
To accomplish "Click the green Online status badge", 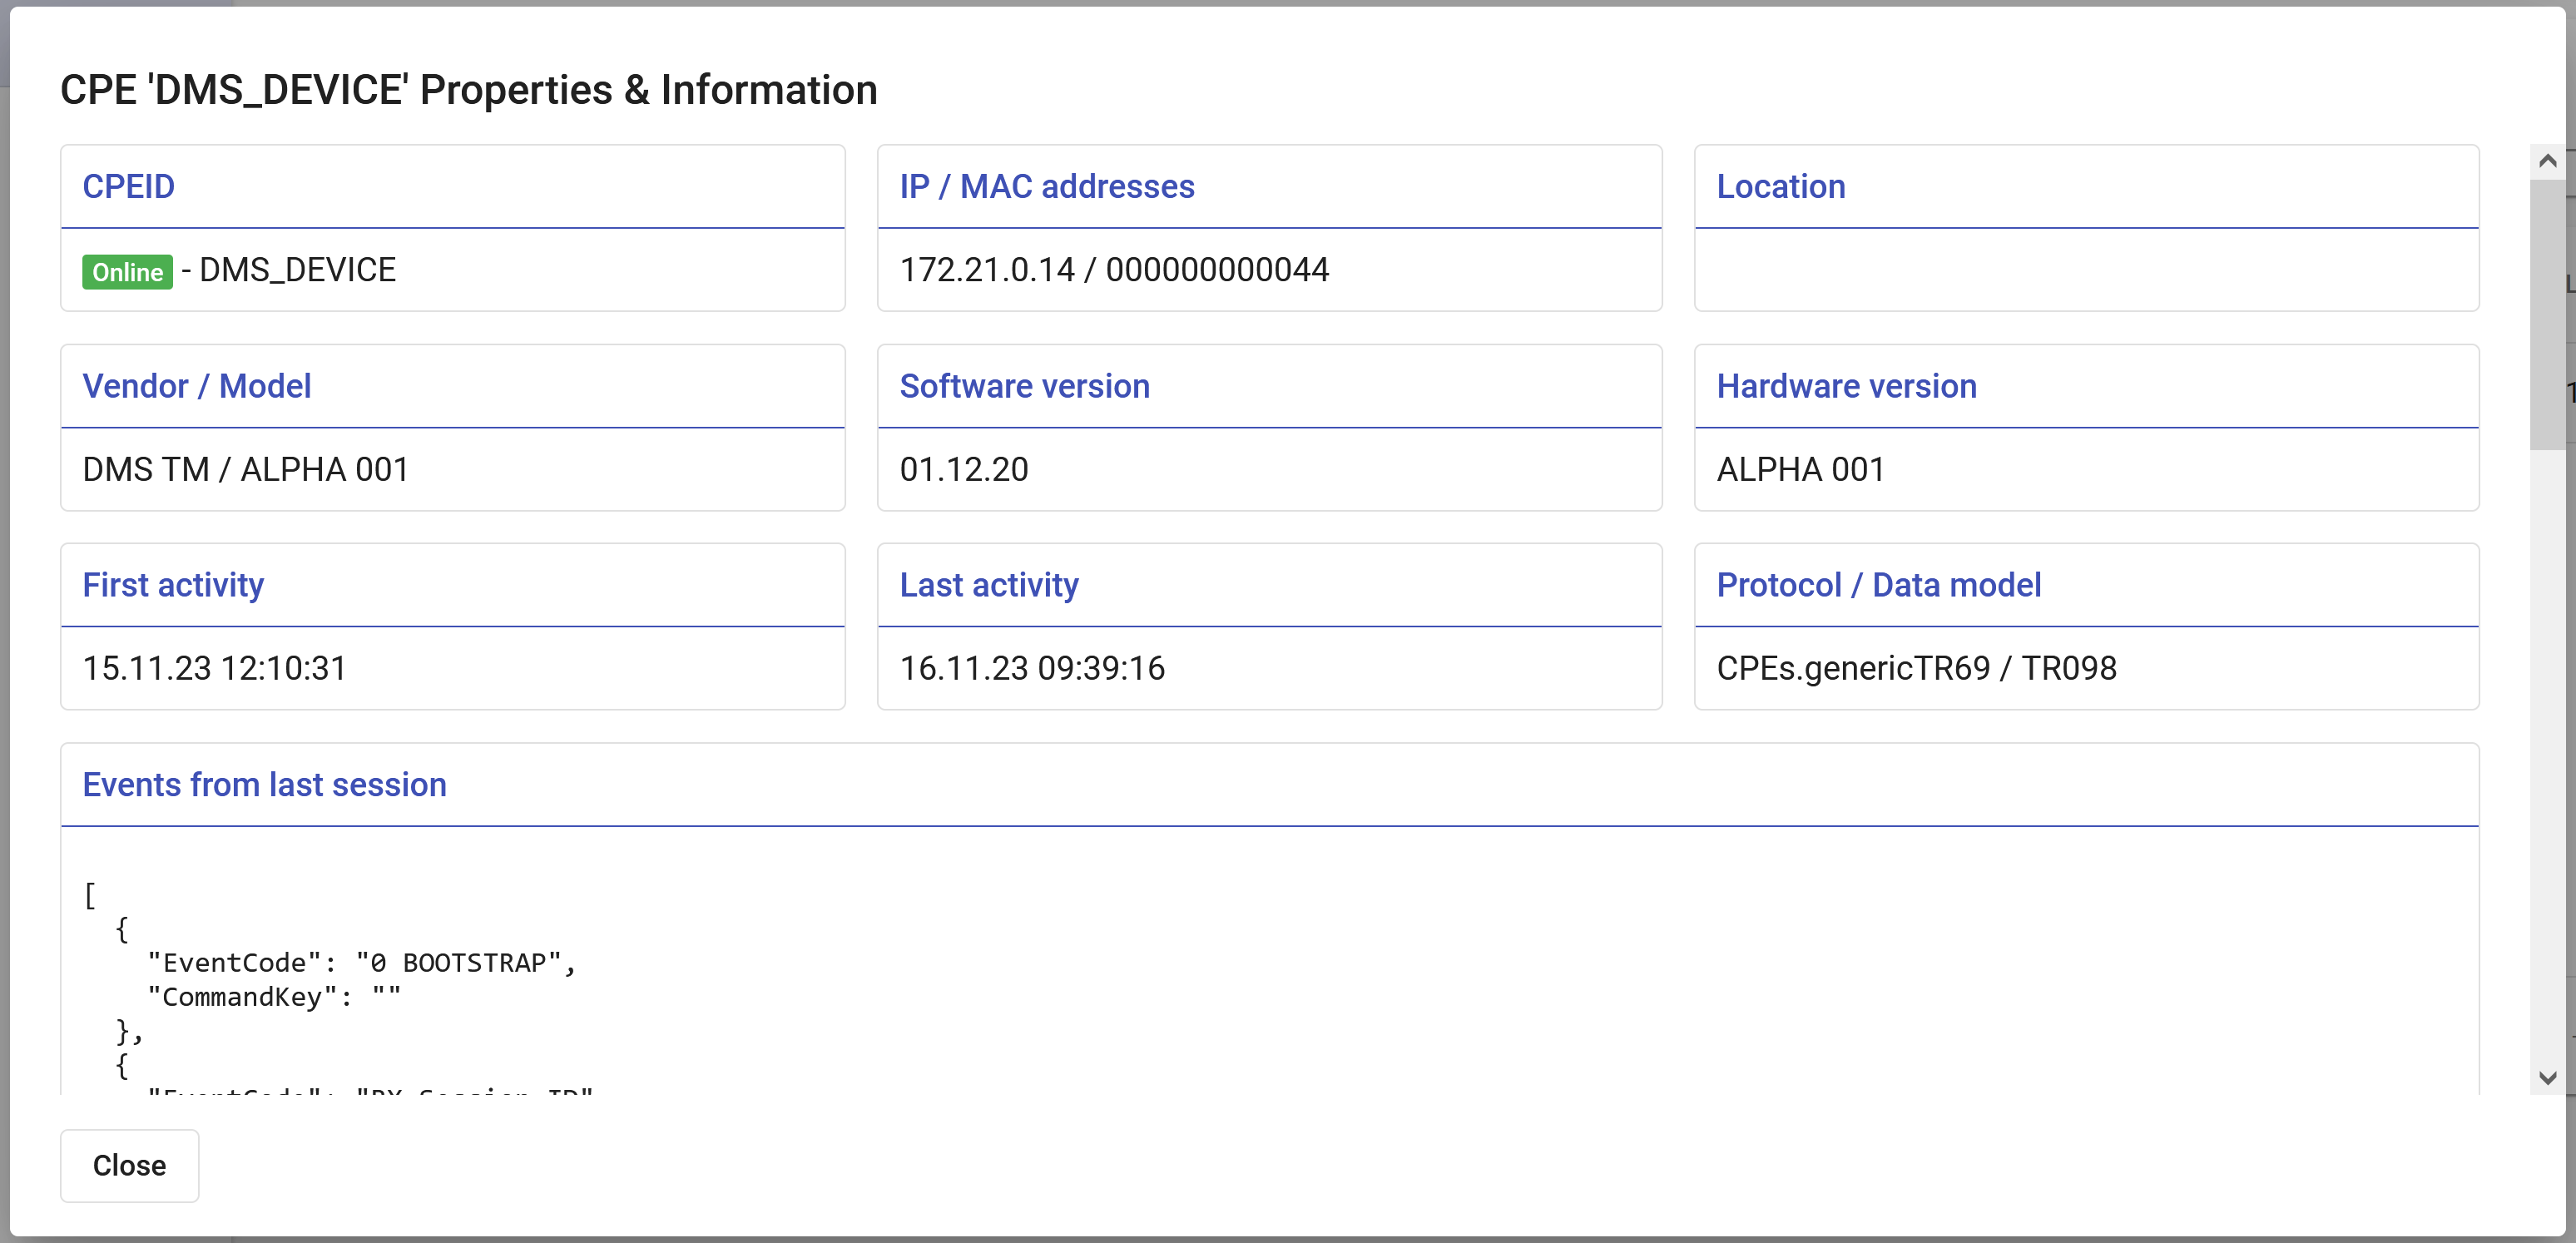I will pos(126,271).
